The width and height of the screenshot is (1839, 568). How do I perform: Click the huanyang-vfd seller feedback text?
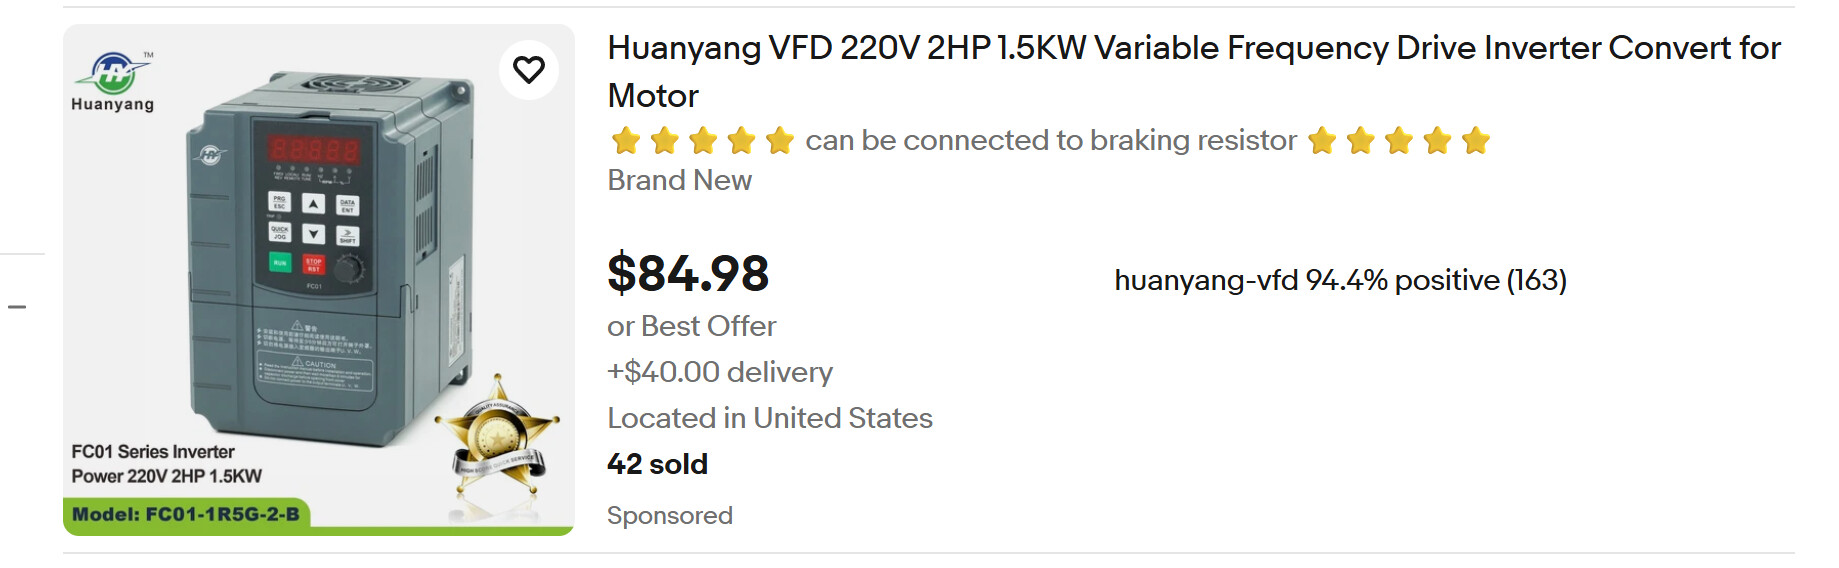1340,280
